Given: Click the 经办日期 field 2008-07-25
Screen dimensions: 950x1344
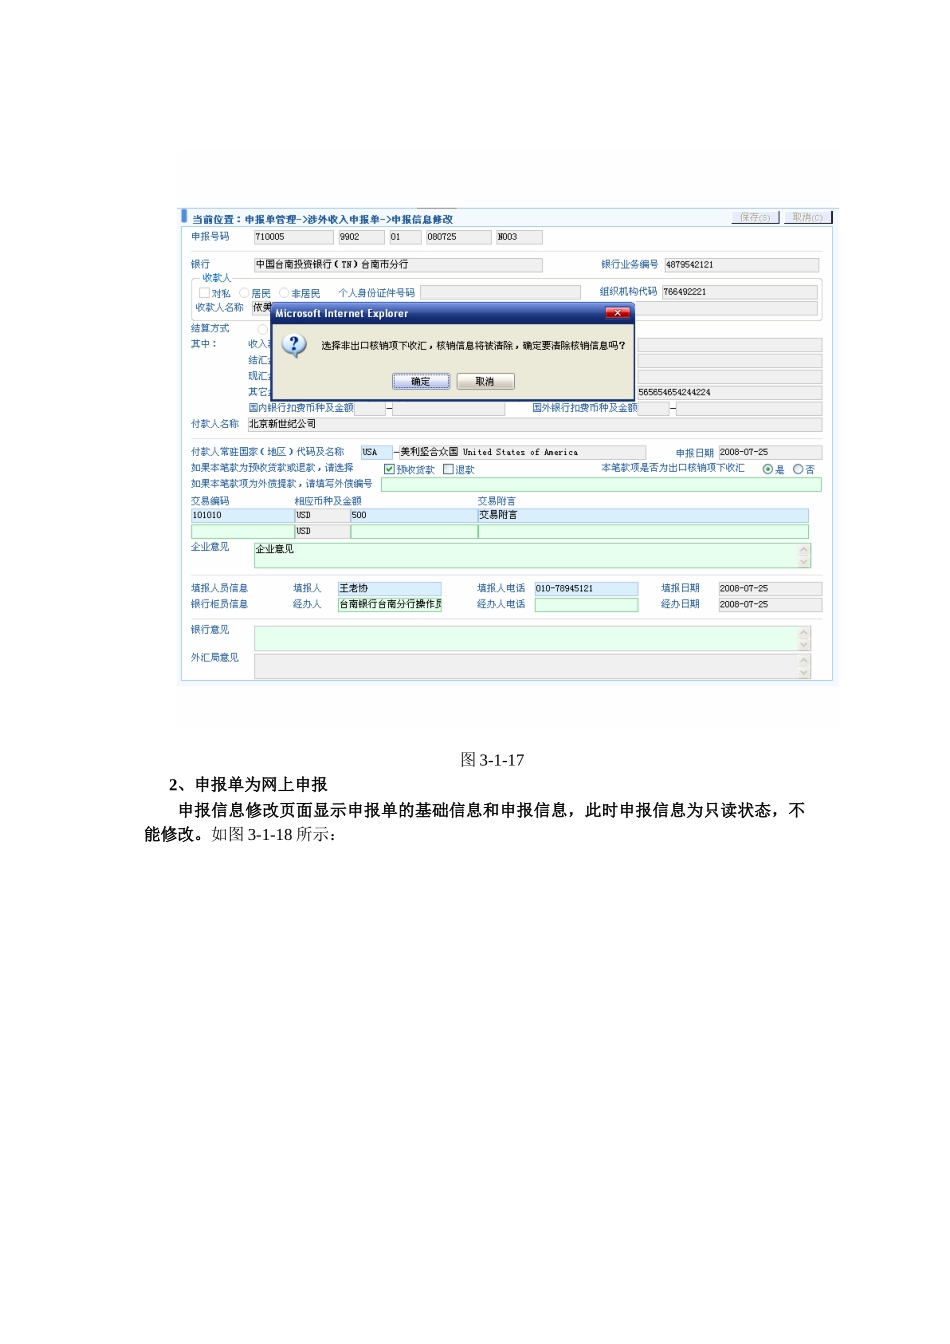Looking at the screenshot, I should [x=769, y=605].
